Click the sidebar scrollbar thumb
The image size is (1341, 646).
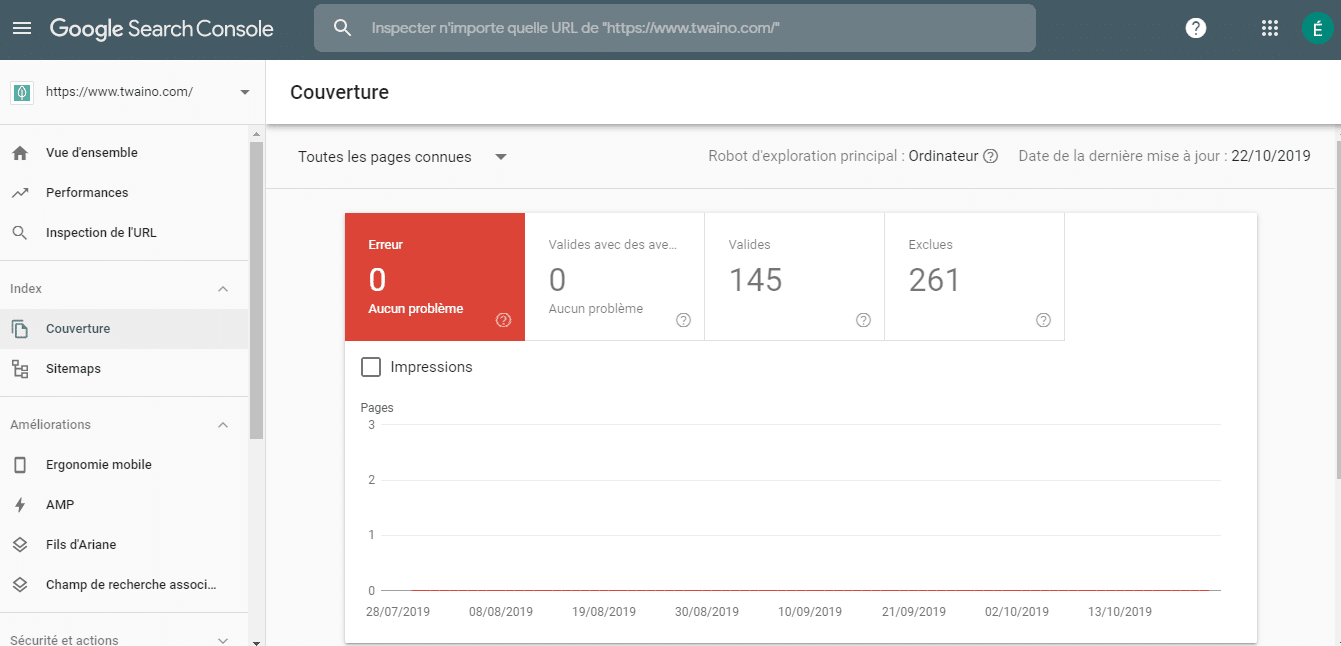click(x=257, y=290)
